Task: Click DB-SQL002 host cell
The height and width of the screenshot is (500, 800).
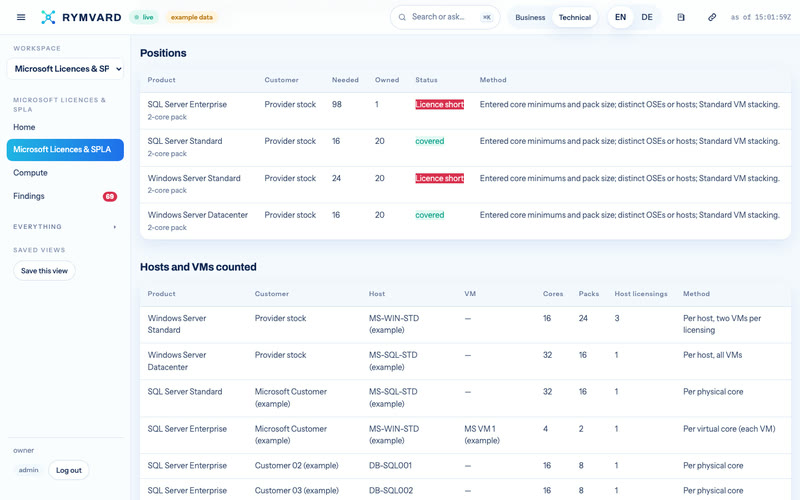Action: pos(391,490)
